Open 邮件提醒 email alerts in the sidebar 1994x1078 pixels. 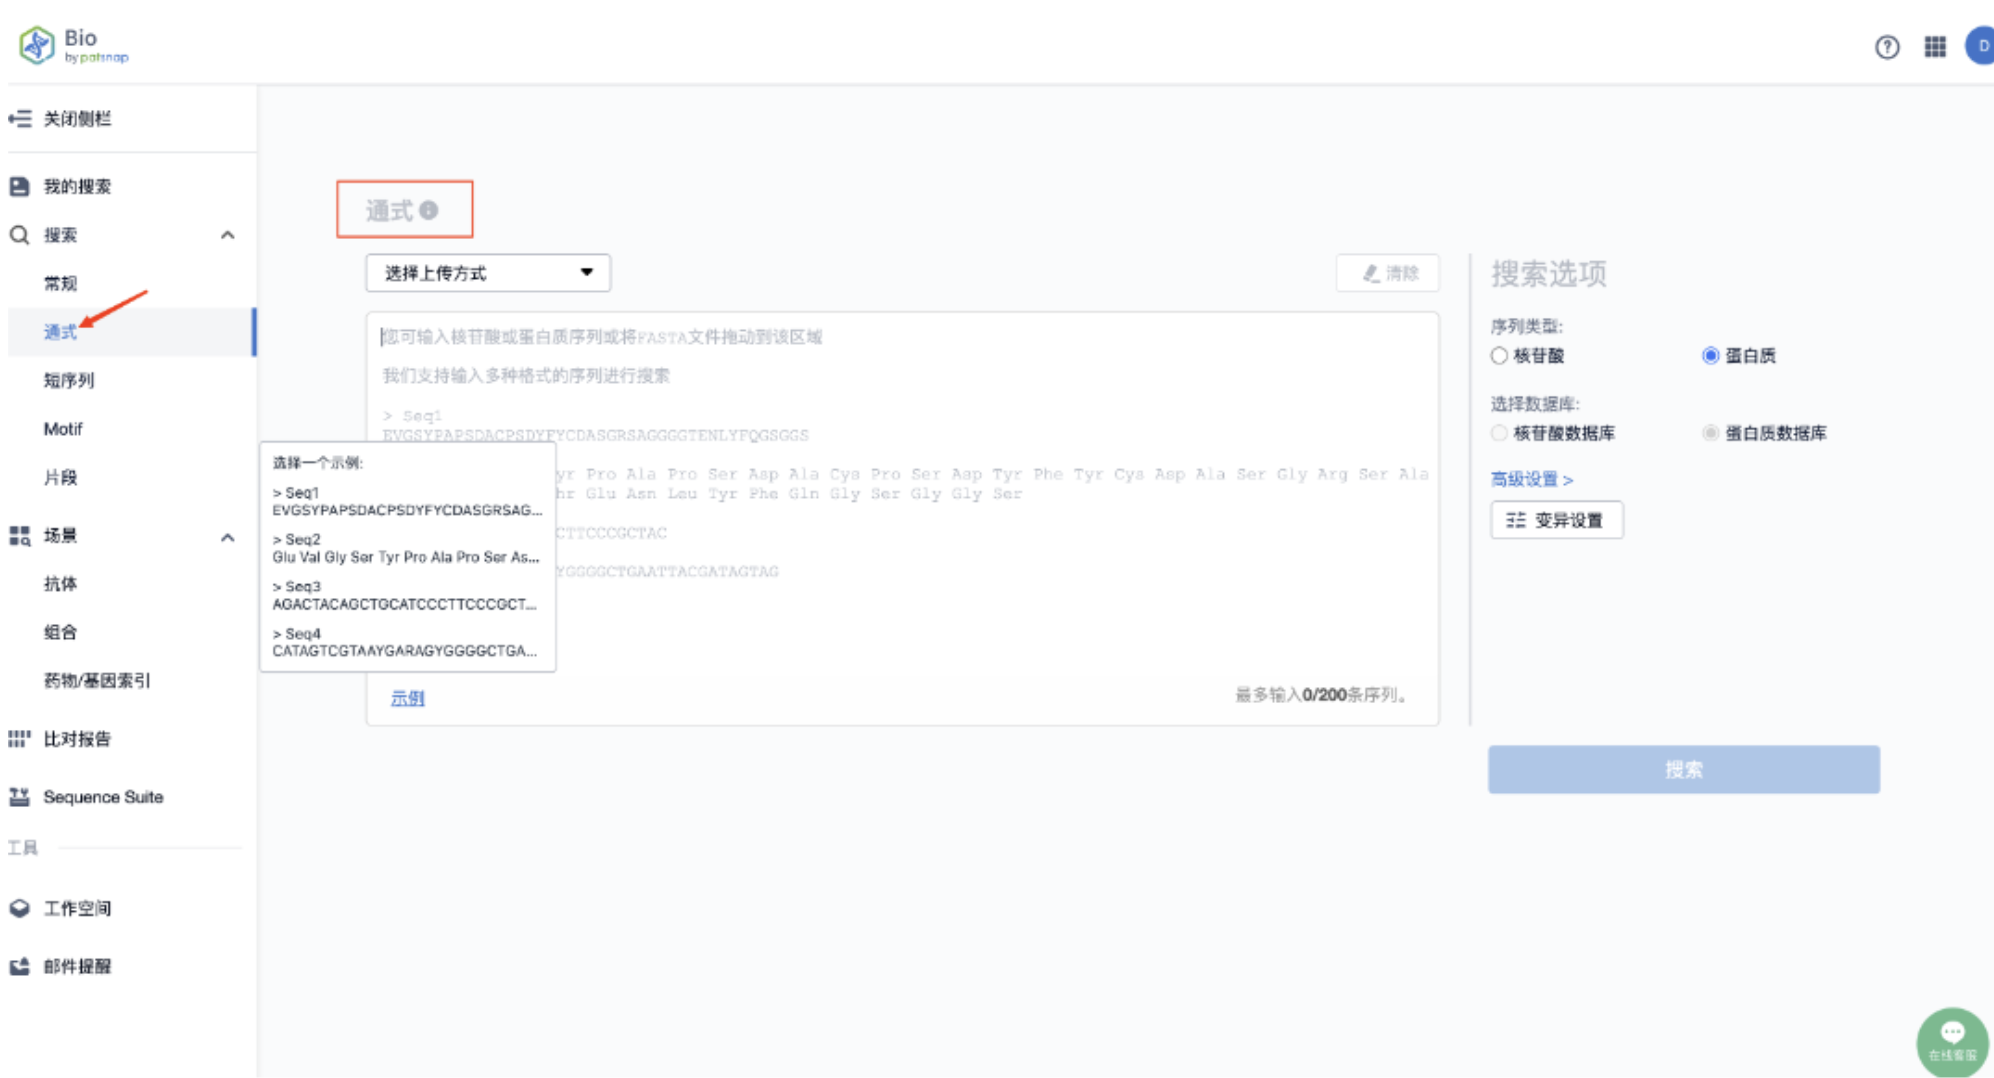tap(77, 966)
